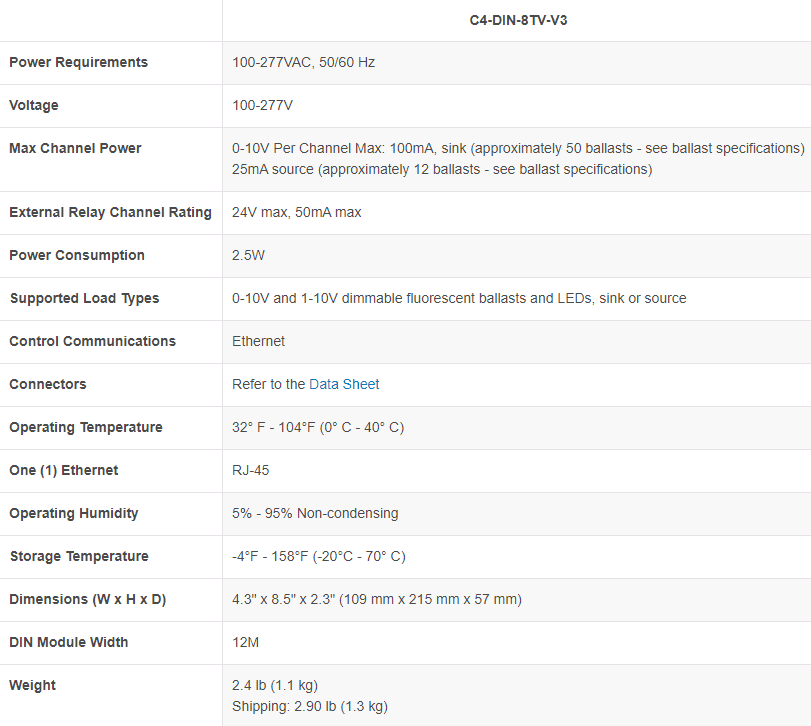Click the Storage Temperature label
Viewport: 811px width, 726px height.
tap(79, 556)
